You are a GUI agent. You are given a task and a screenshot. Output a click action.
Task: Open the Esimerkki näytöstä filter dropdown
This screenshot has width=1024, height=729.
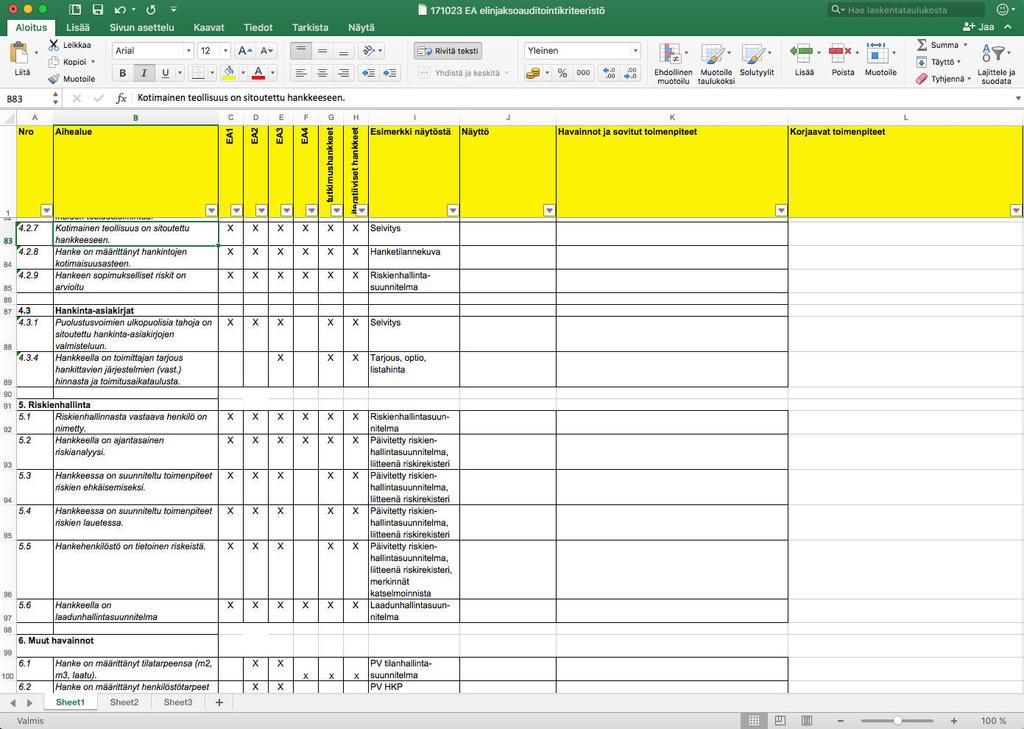tap(453, 210)
